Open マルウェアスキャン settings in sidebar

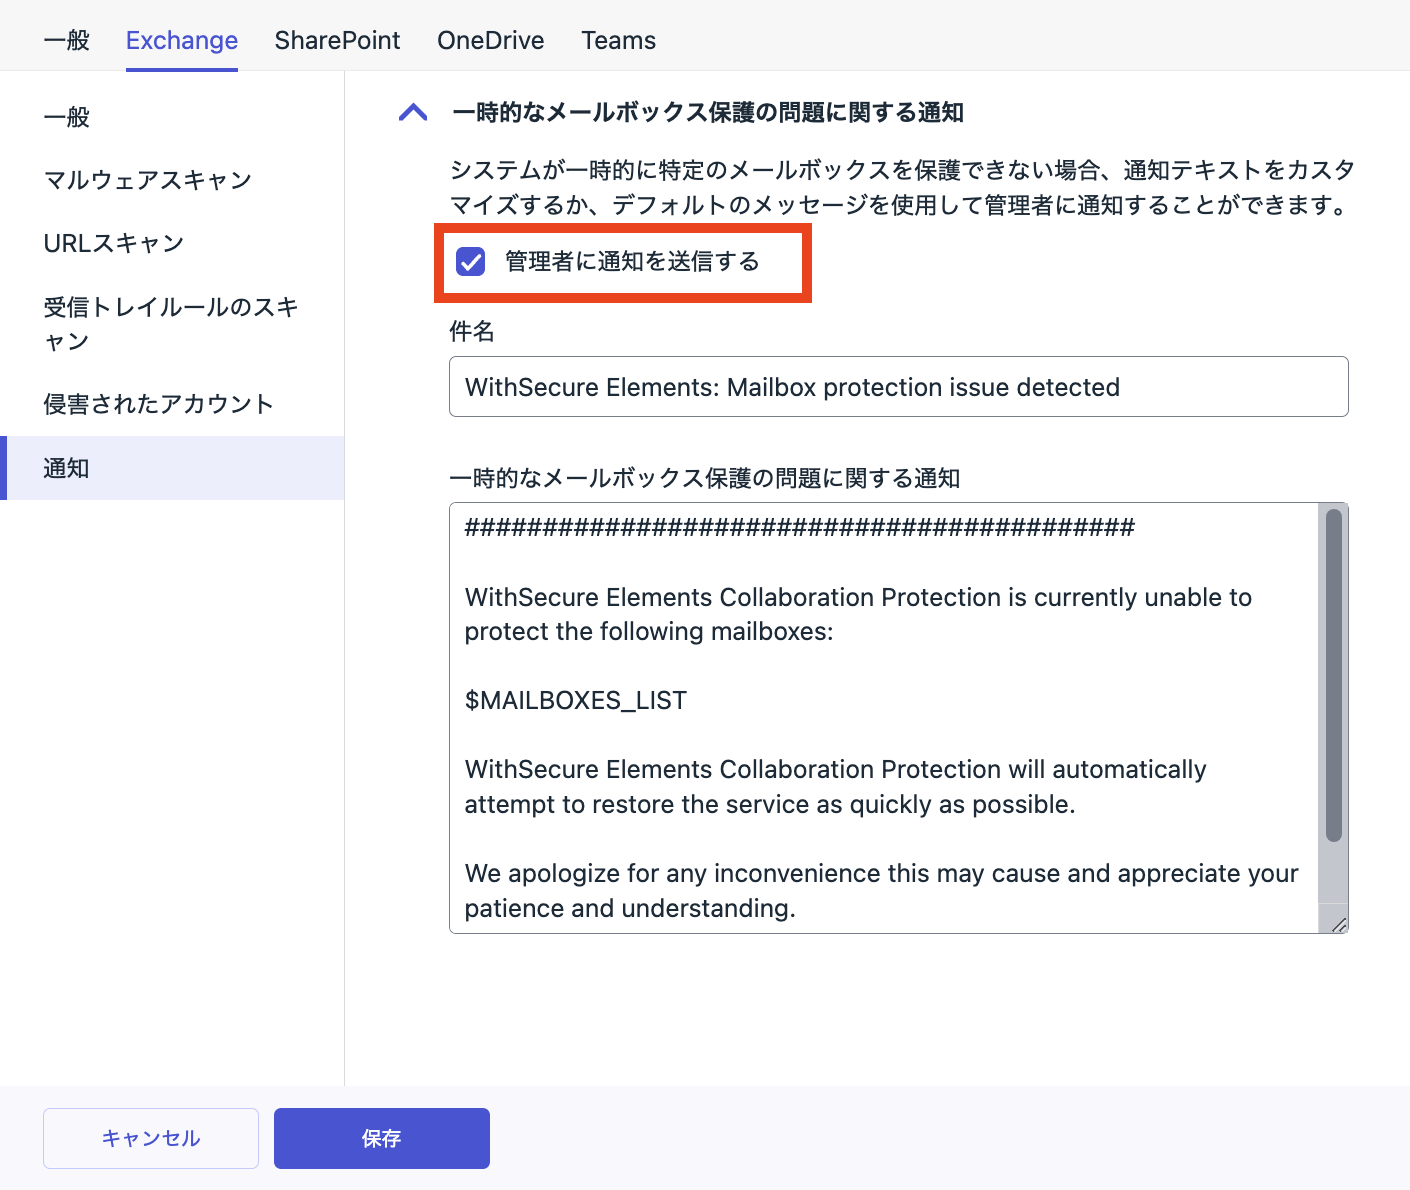click(148, 180)
